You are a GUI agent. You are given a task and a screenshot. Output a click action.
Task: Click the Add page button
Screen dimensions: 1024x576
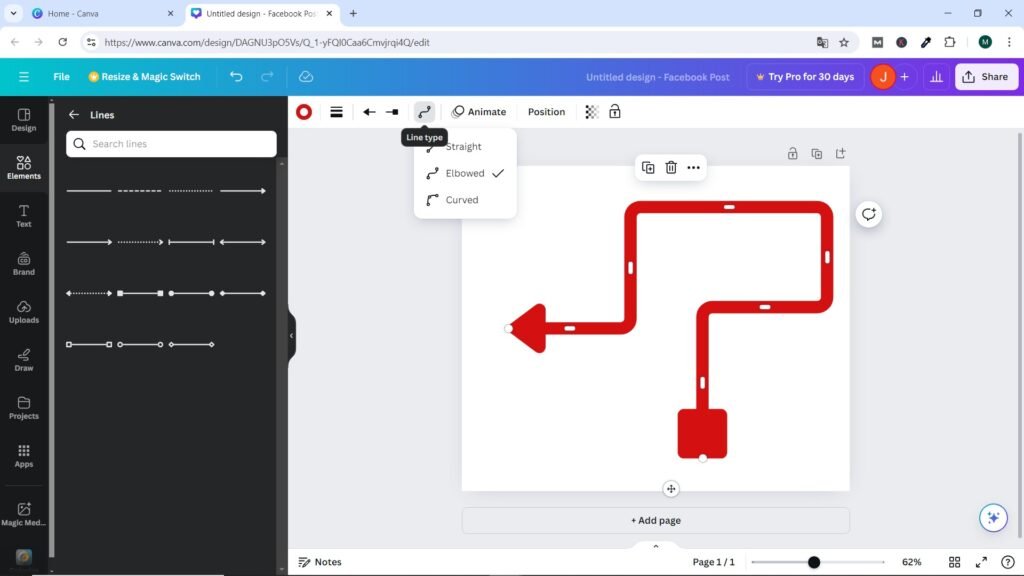(x=655, y=520)
